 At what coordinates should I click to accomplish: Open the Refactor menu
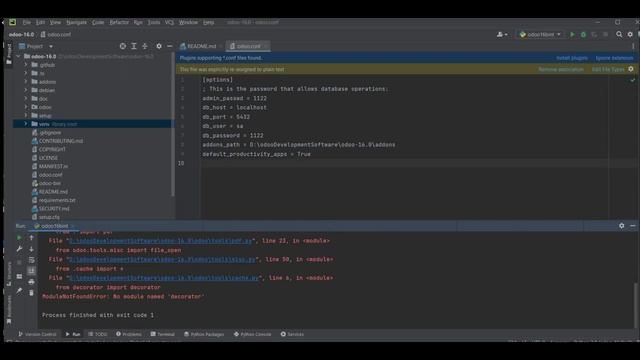click(x=119, y=22)
